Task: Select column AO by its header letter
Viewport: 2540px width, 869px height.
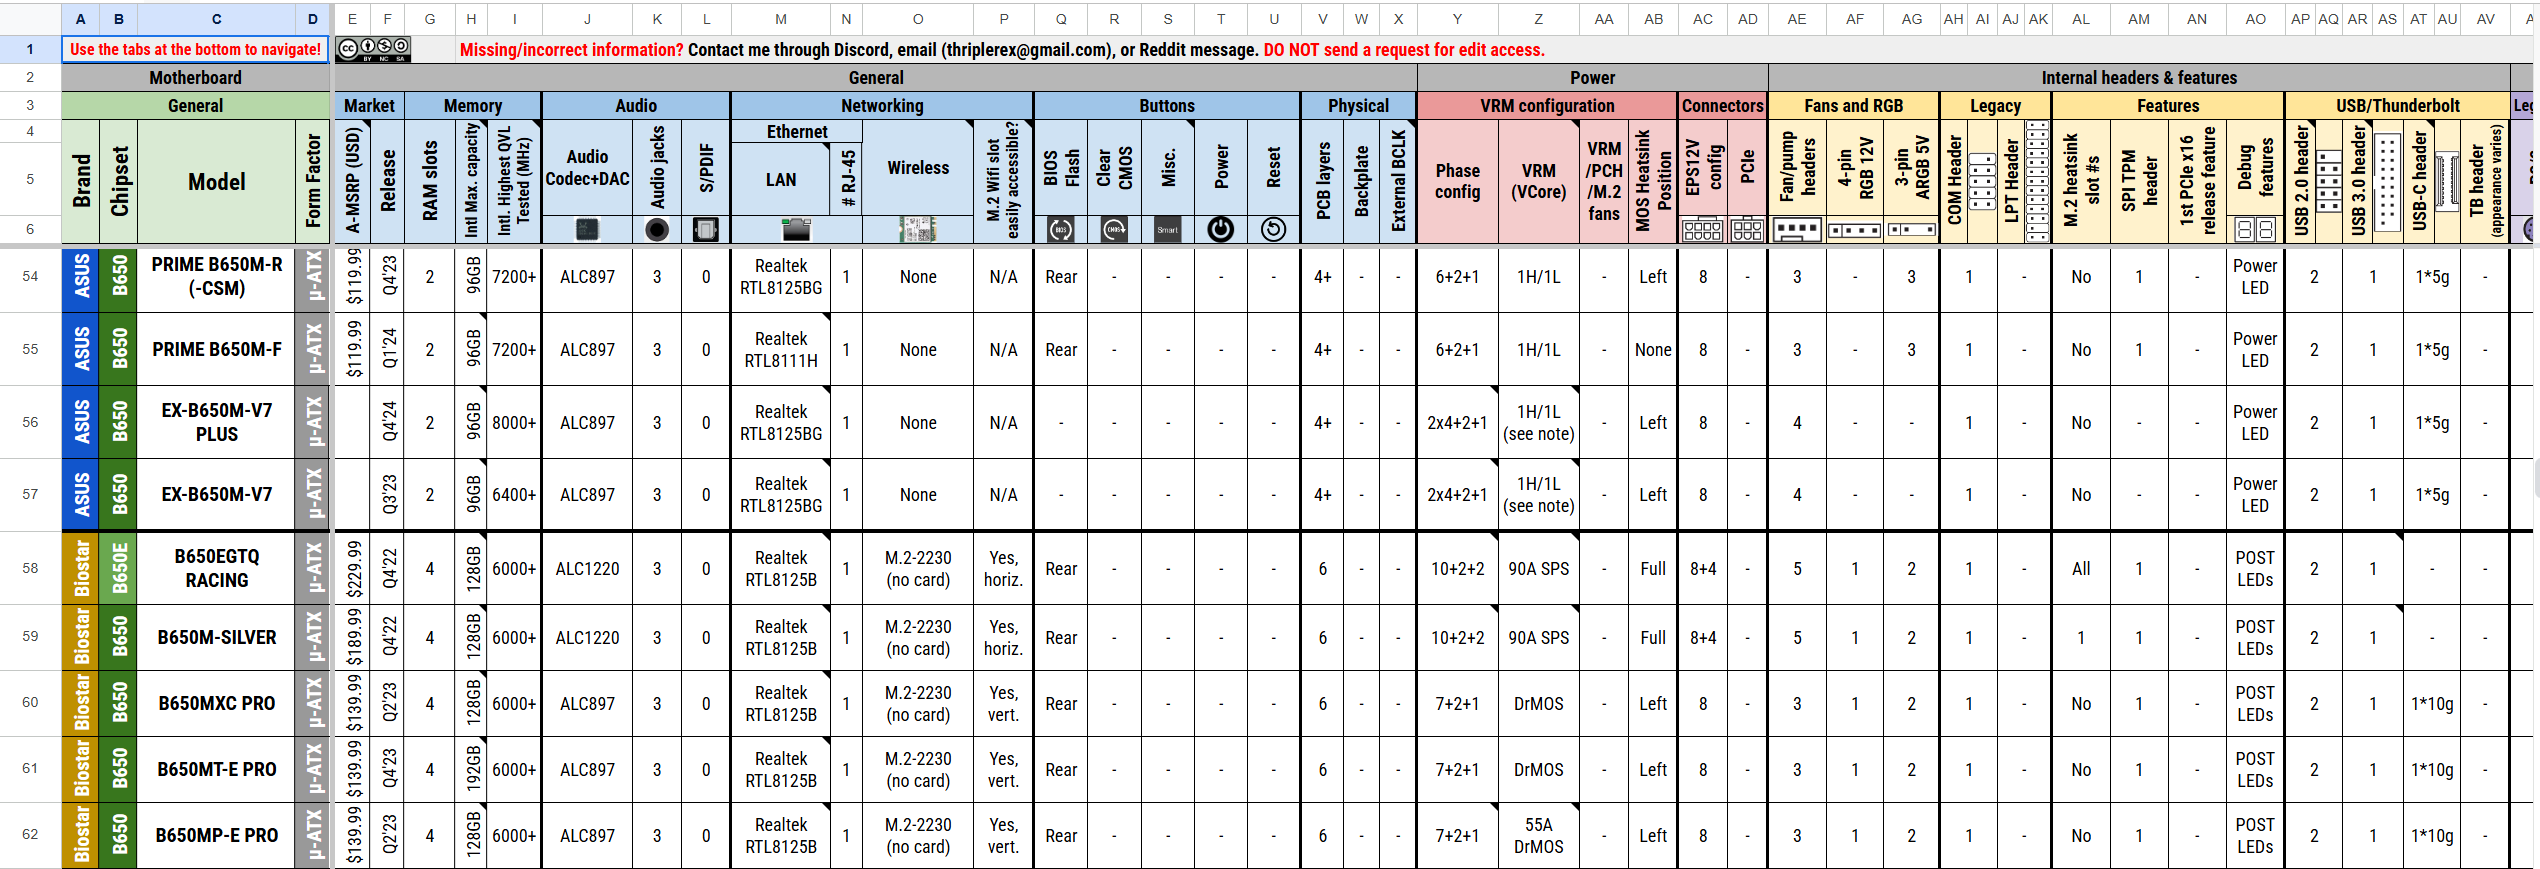Action: coord(2255,19)
